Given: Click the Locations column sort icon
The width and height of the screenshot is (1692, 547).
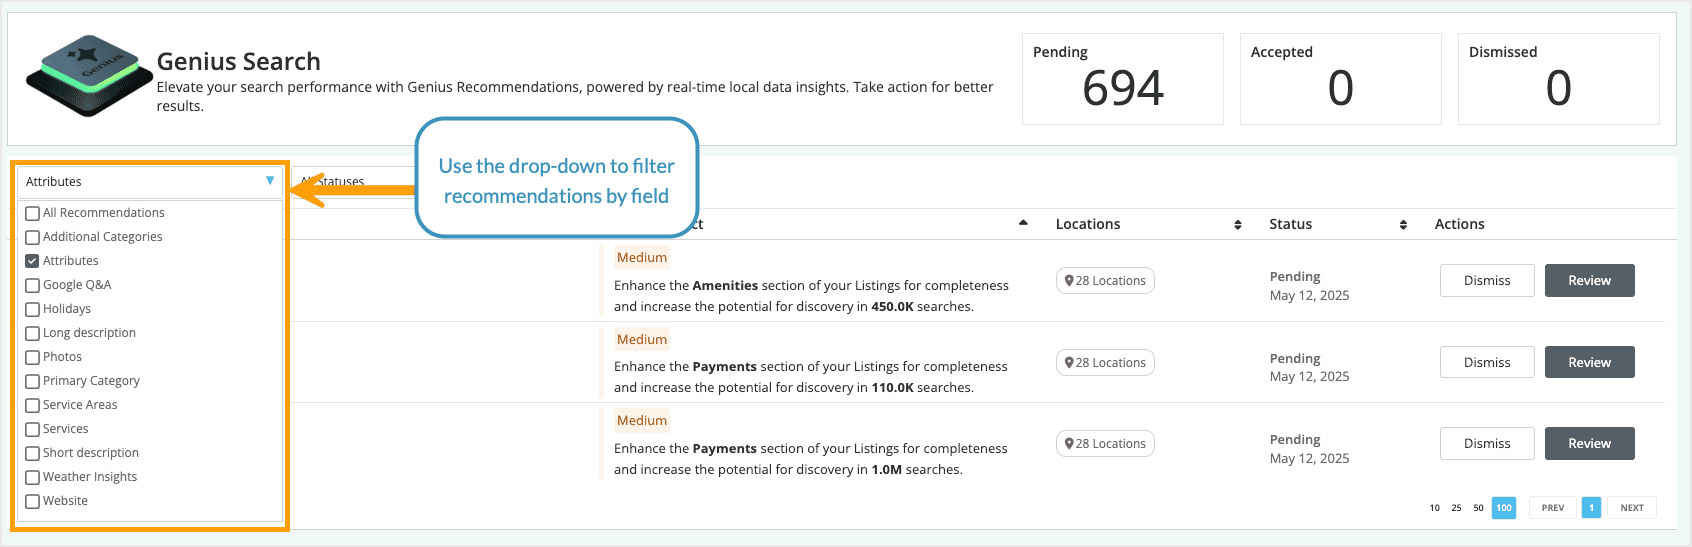Looking at the screenshot, I should [1238, 225].
